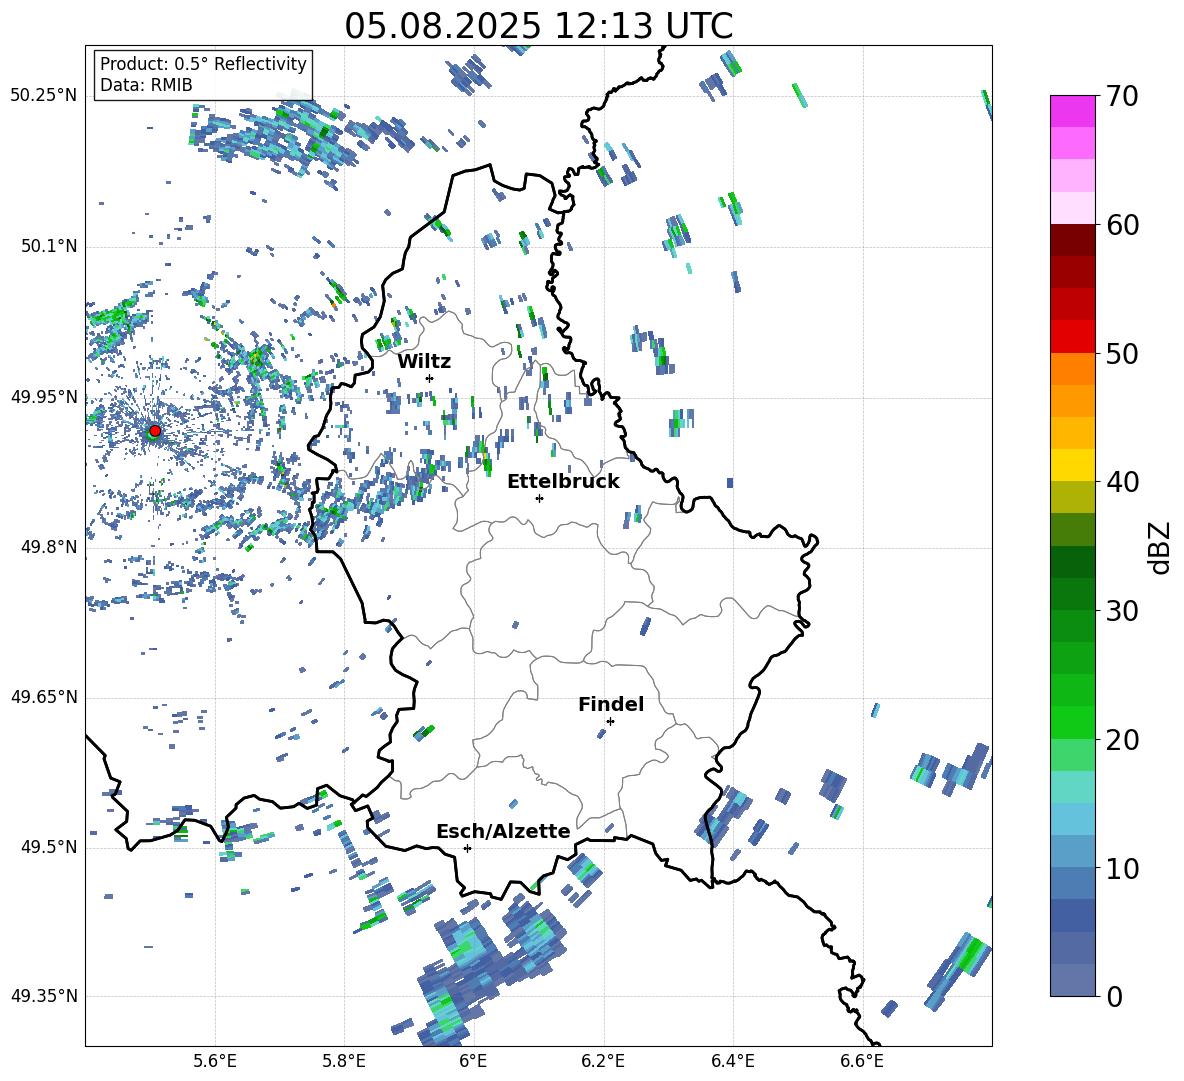
Task: Click the 6.4°E longitude label
Action: (732, 1062)
